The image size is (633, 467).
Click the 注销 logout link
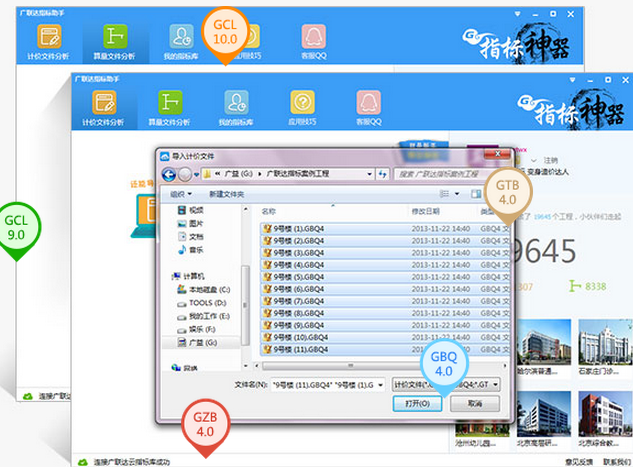pos(550,160)
